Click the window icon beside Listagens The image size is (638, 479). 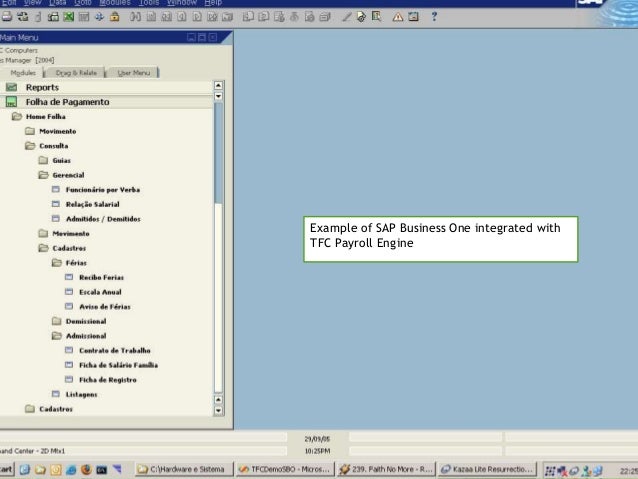coord(56,394)
